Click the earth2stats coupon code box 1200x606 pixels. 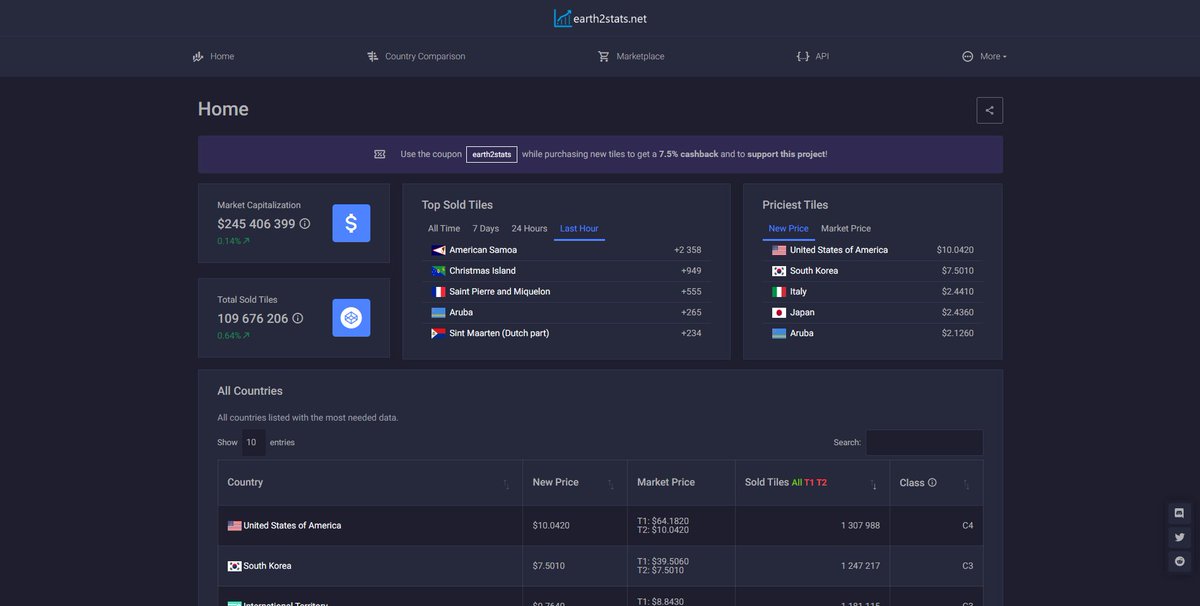click(x=491, y=154)
